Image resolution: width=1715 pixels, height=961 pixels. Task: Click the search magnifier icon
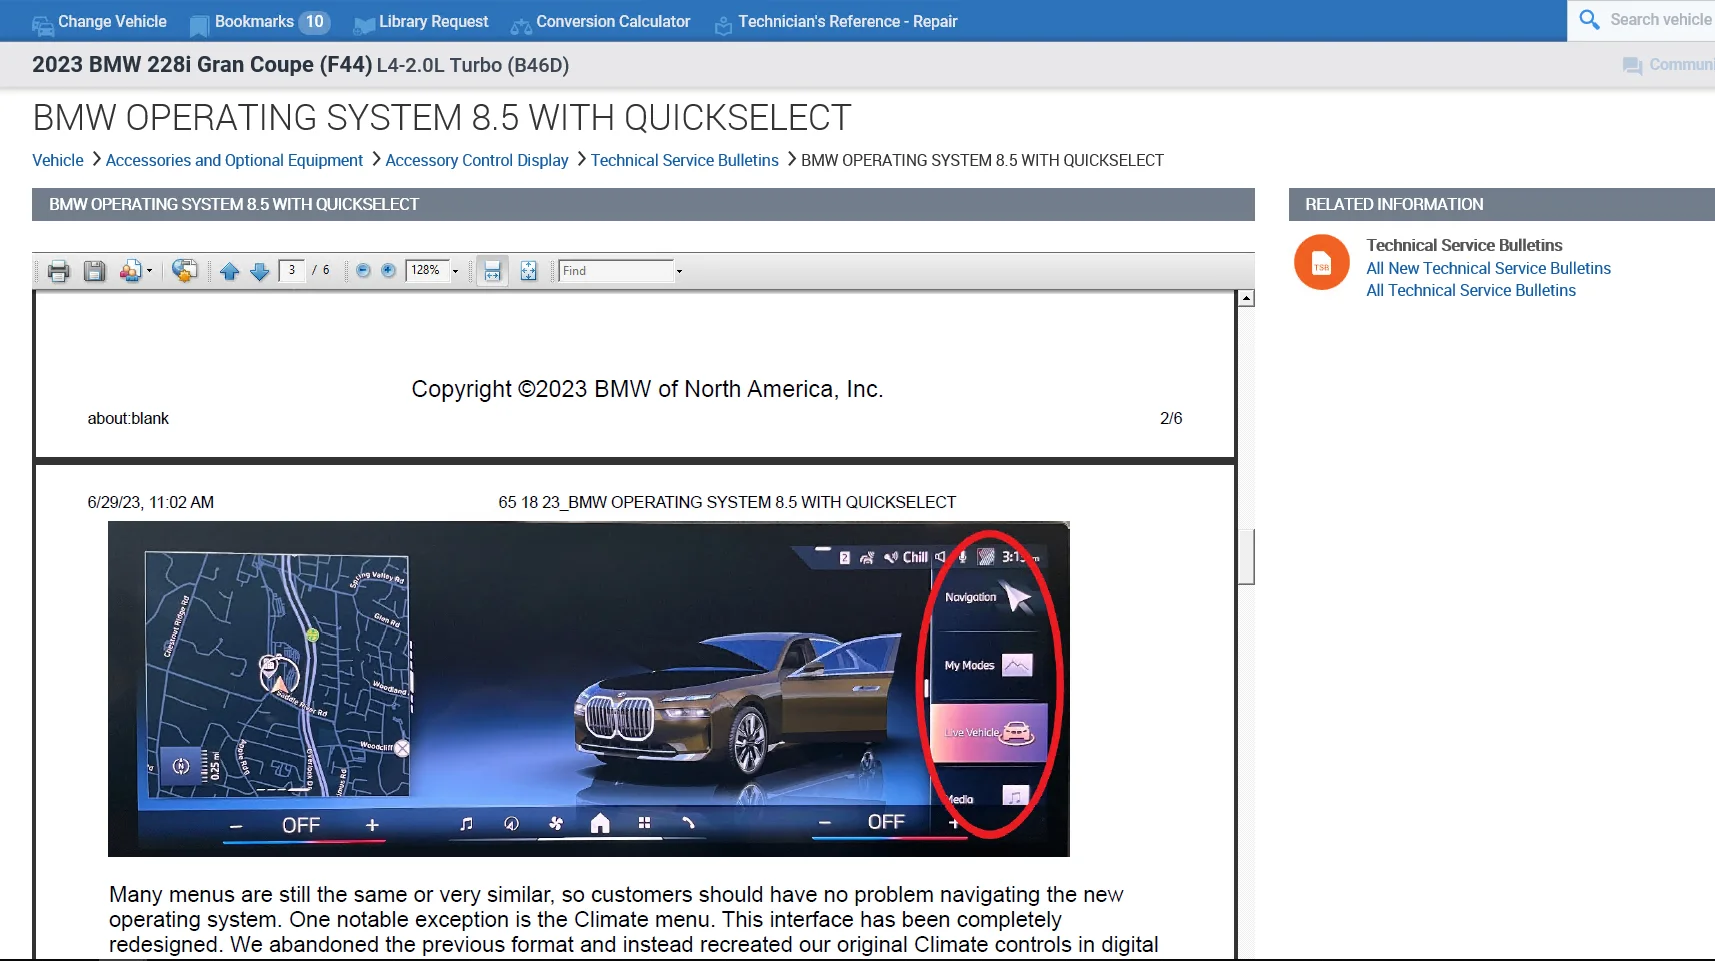(x=1589, y=19)
